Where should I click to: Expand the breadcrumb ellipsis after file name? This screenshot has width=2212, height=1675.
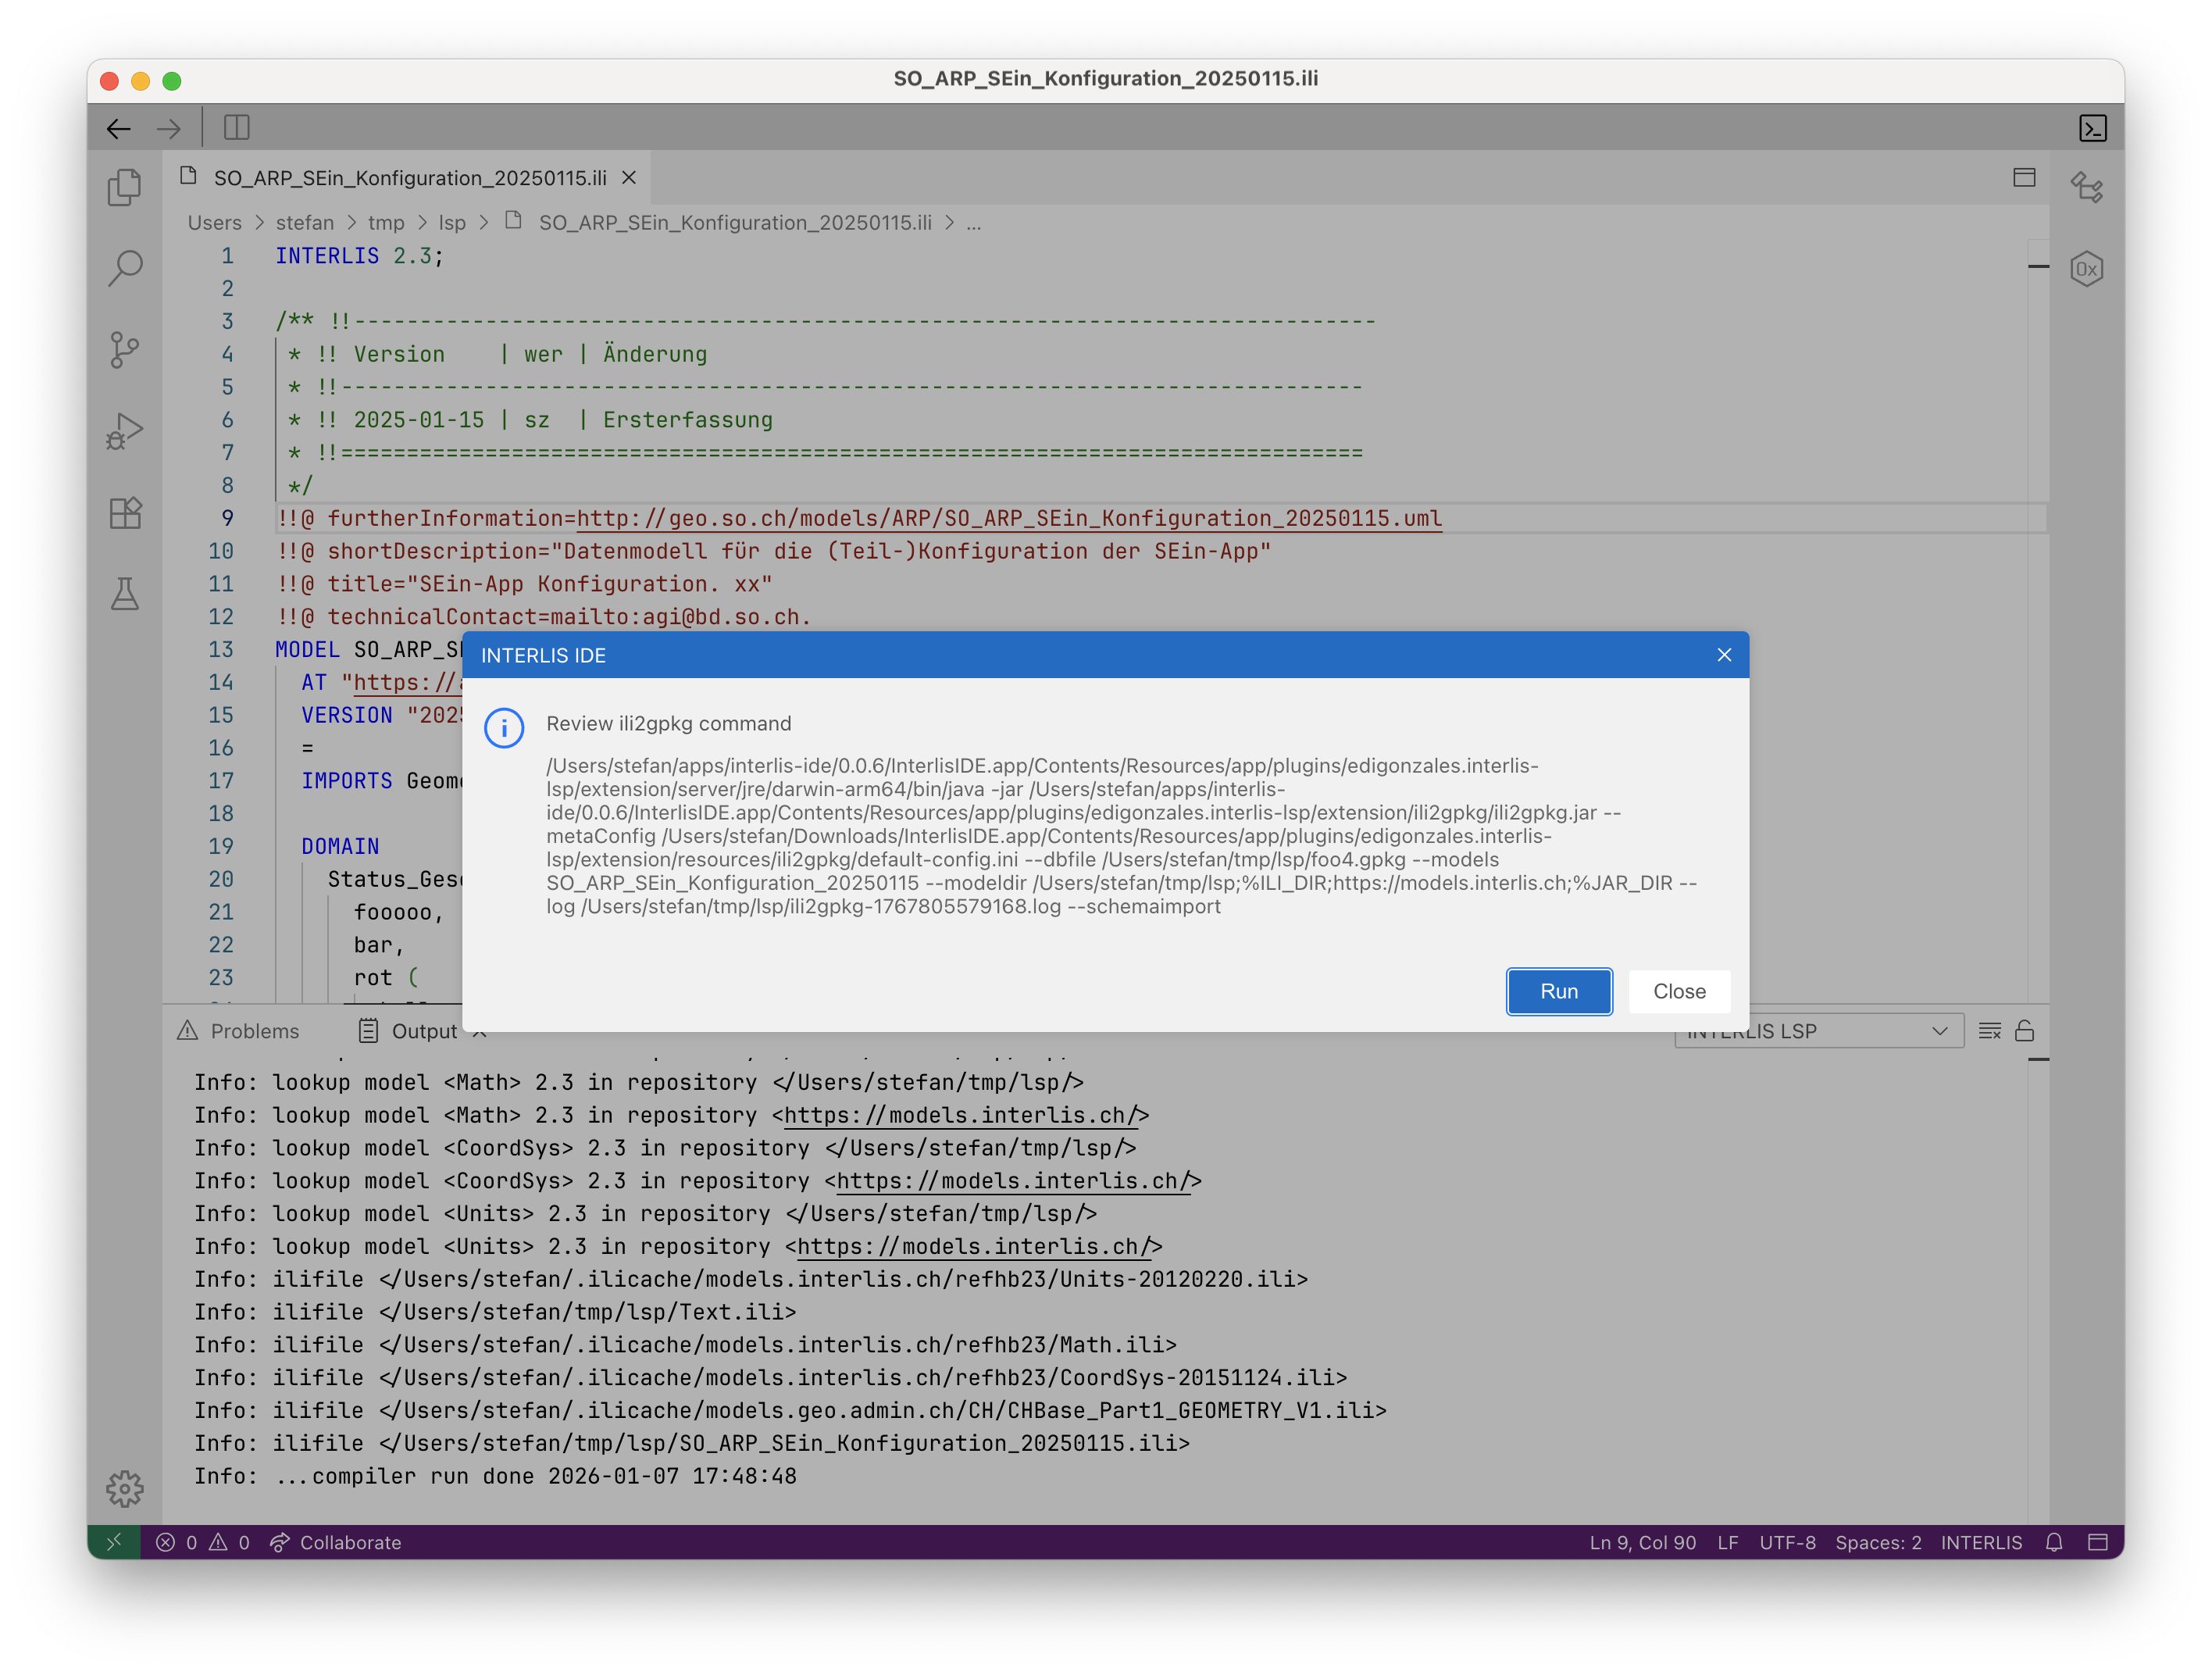pos(974,223)
